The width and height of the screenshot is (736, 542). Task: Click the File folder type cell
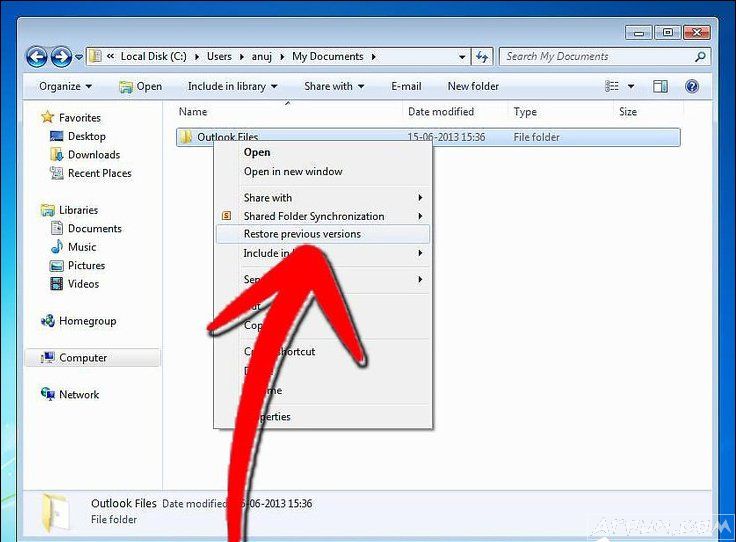[x=536, y=137]
